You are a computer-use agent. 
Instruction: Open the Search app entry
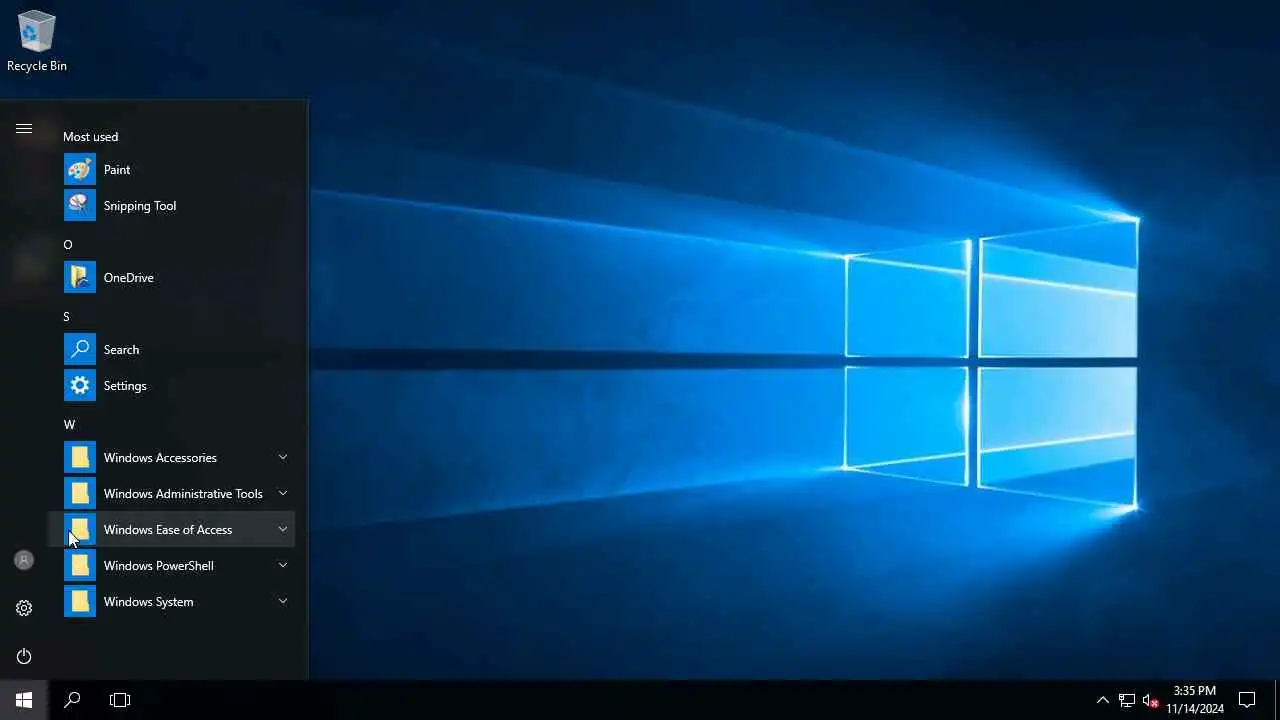tap(172, 350)
